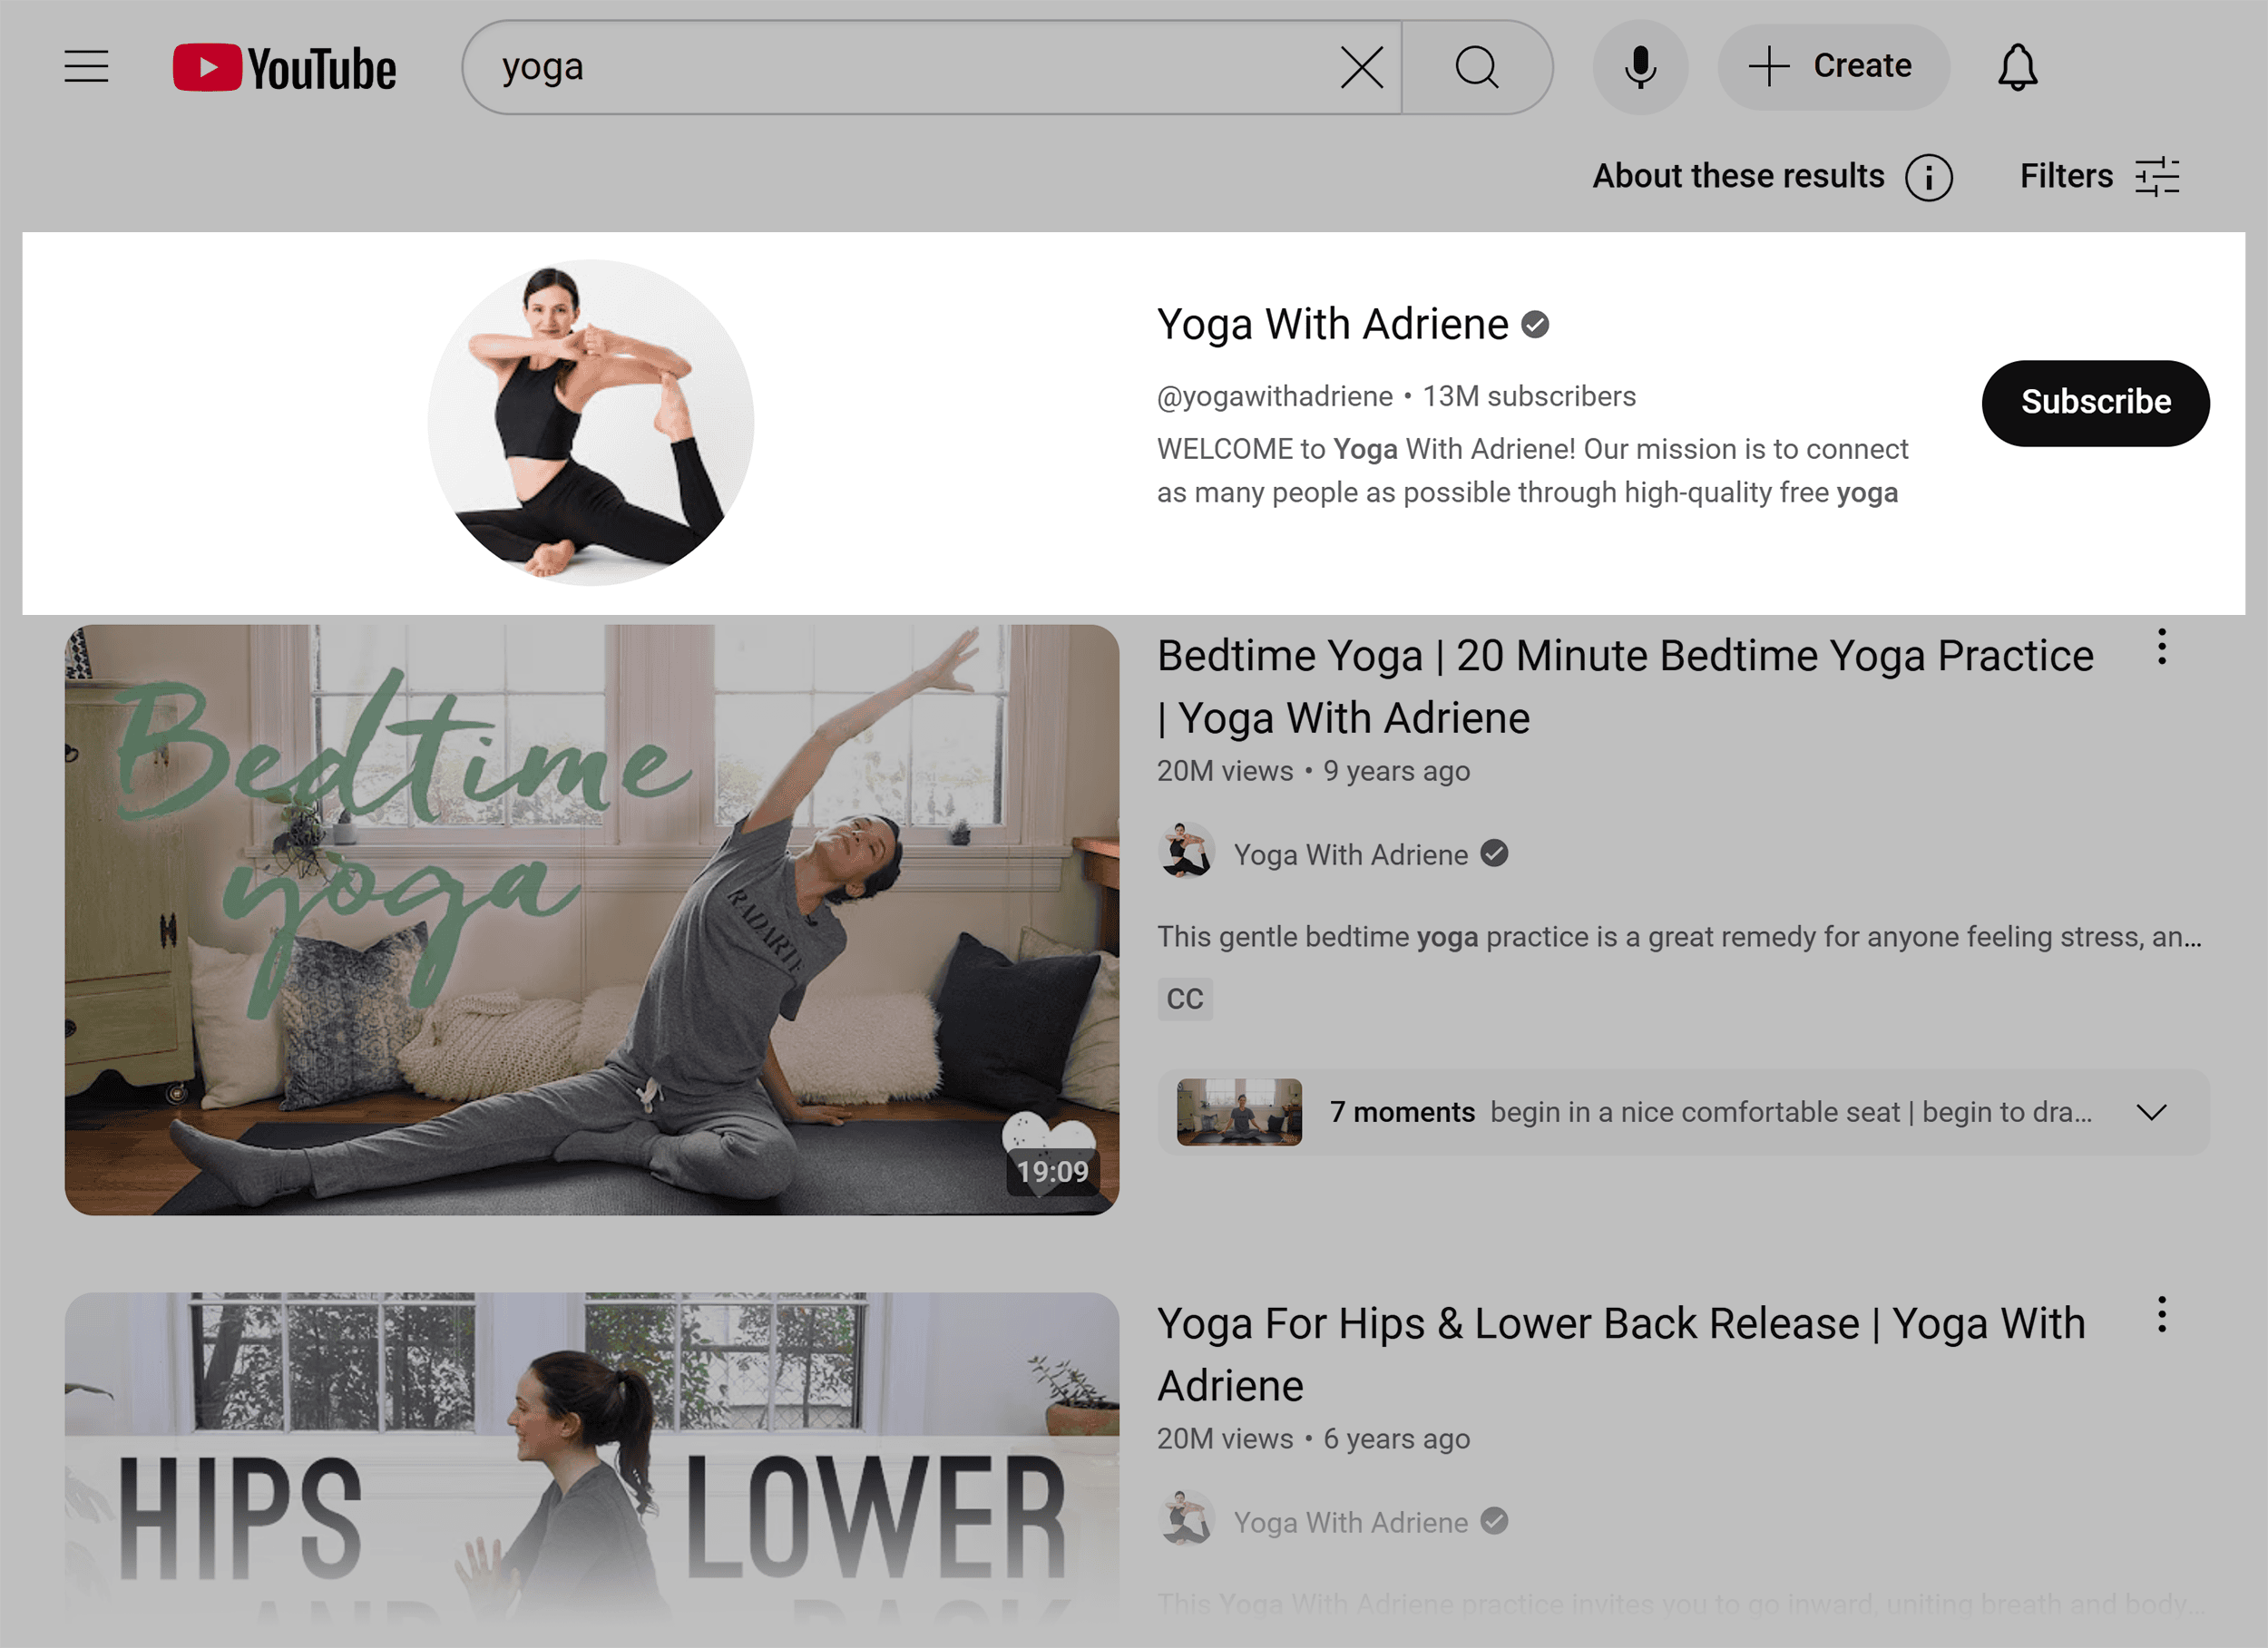Screen dimensions: 2268x1648
Task: Click the small channel avatar under Hips video
Action: point(1185,1518)
